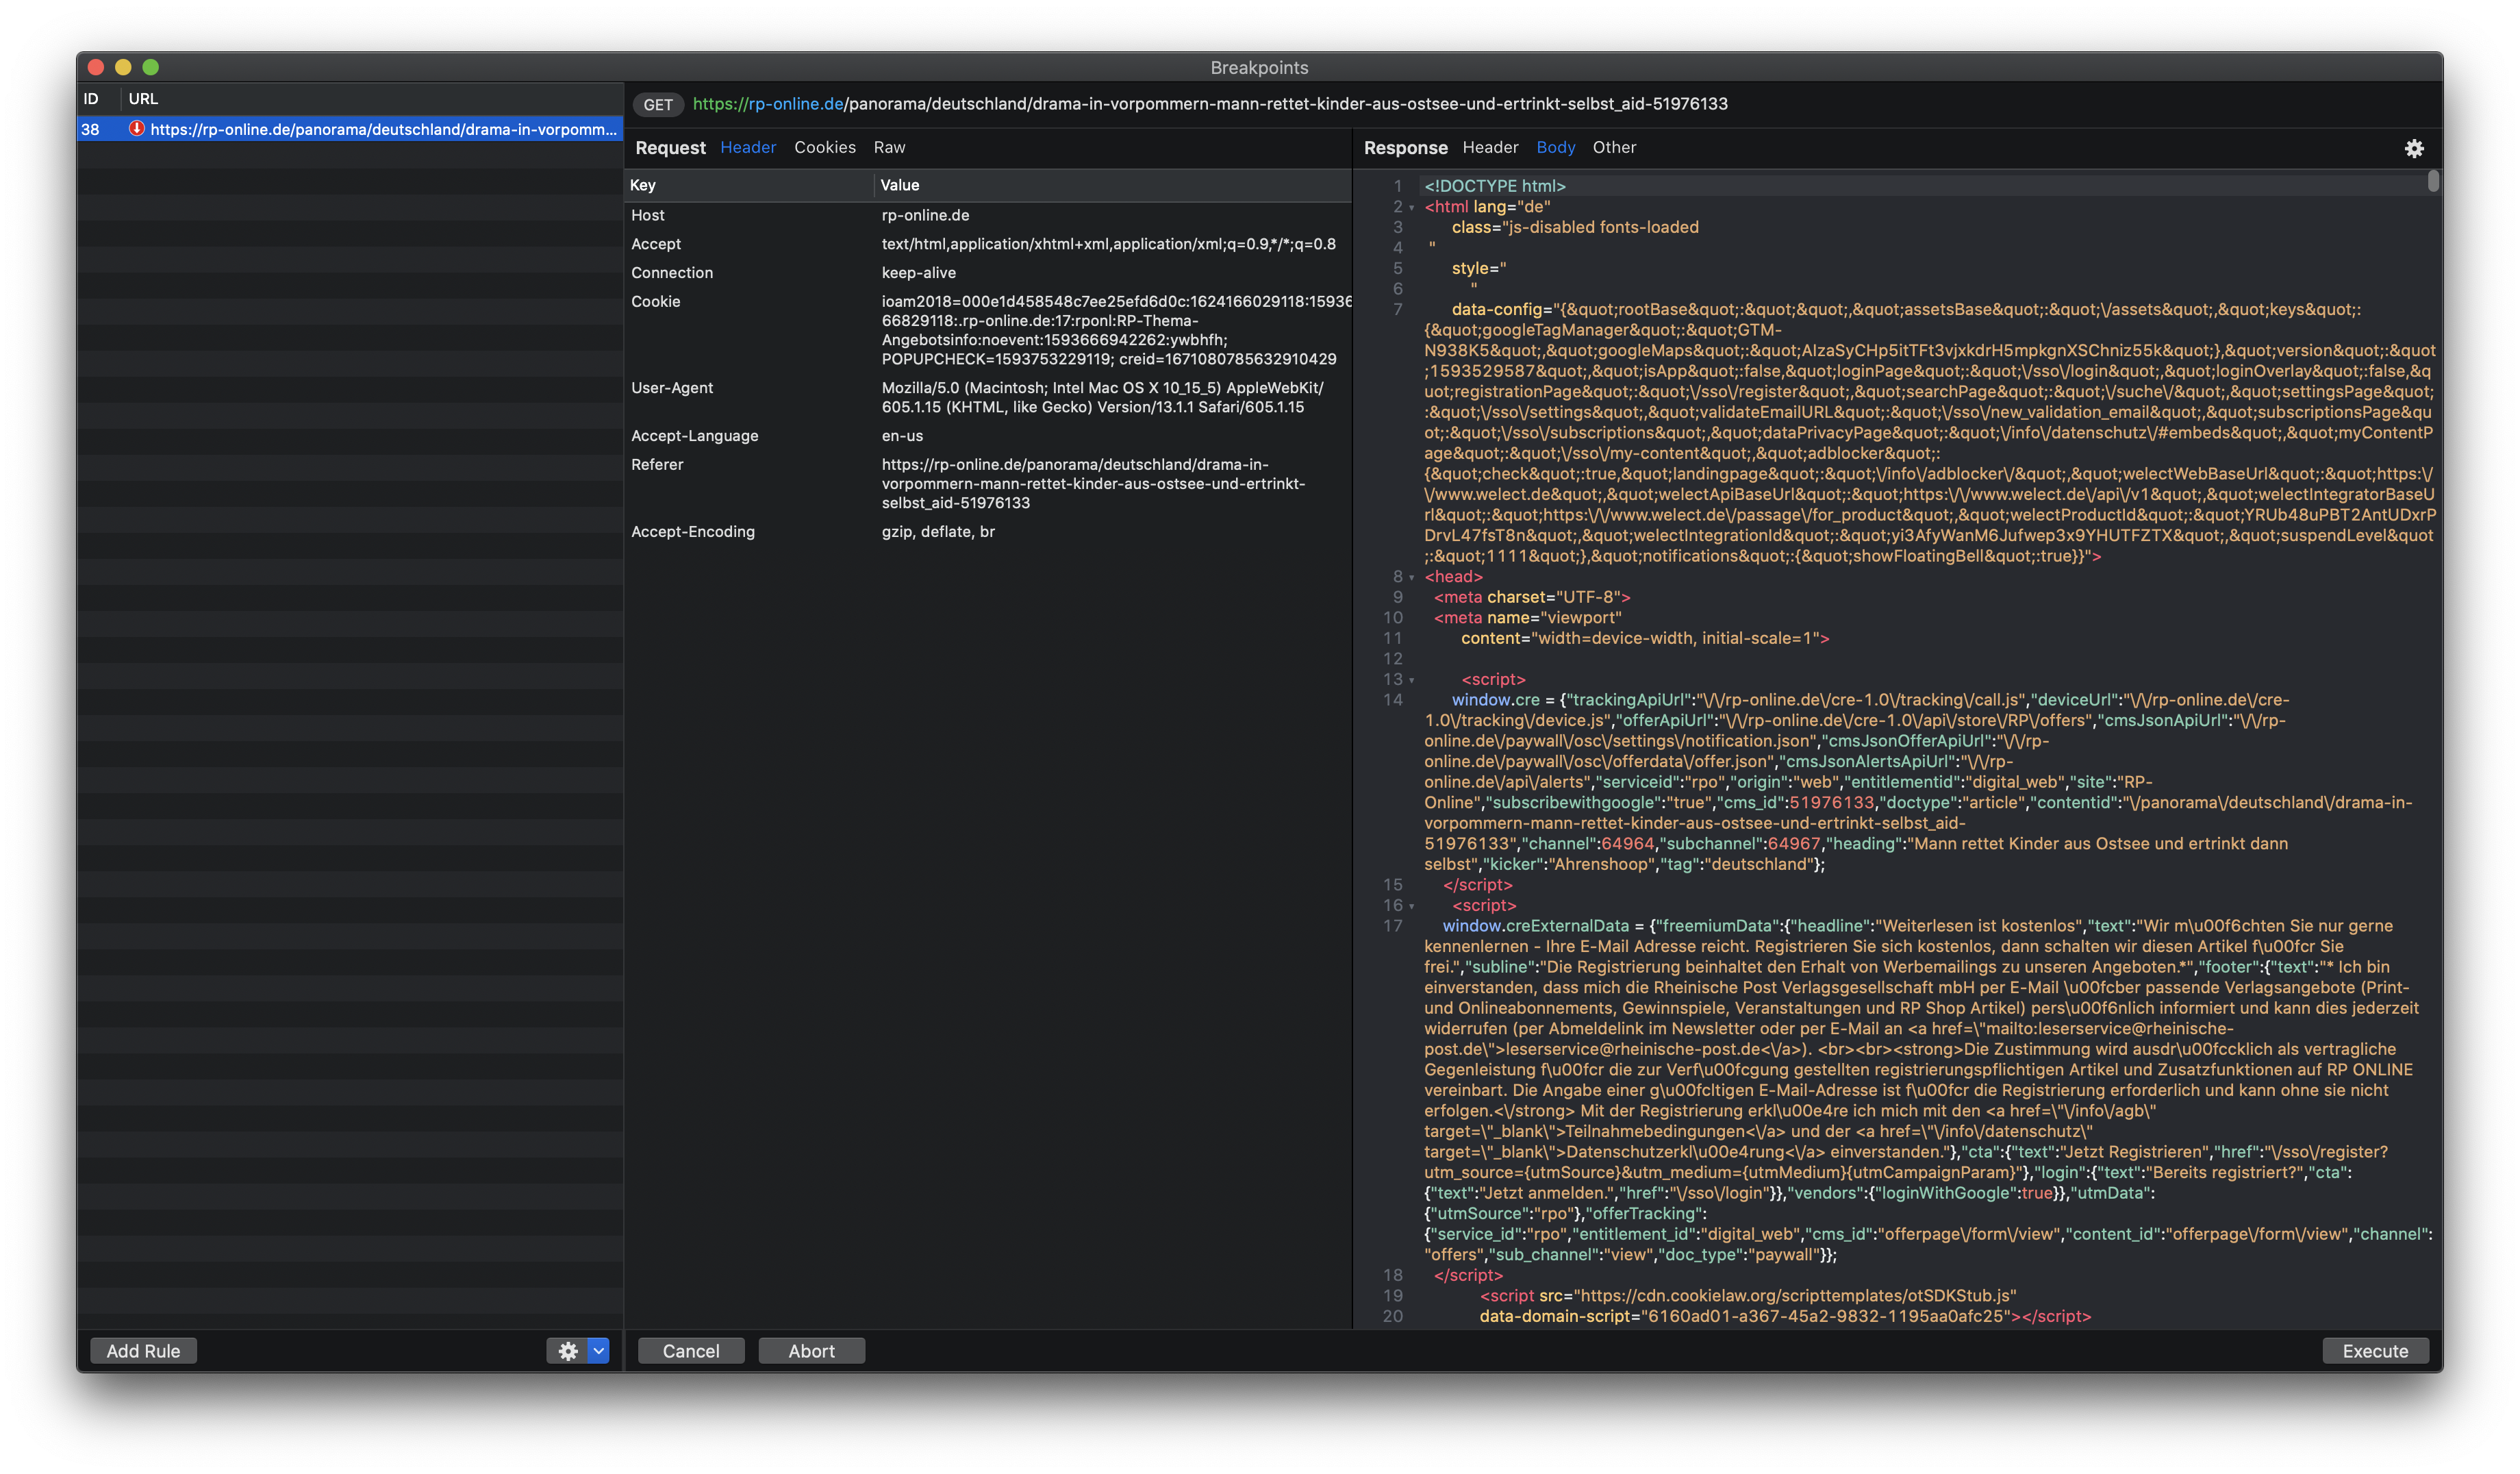Open the blue dropdown arrow next to gear
Screen dimensions: 2520x1474
(x=598, y=1351)
